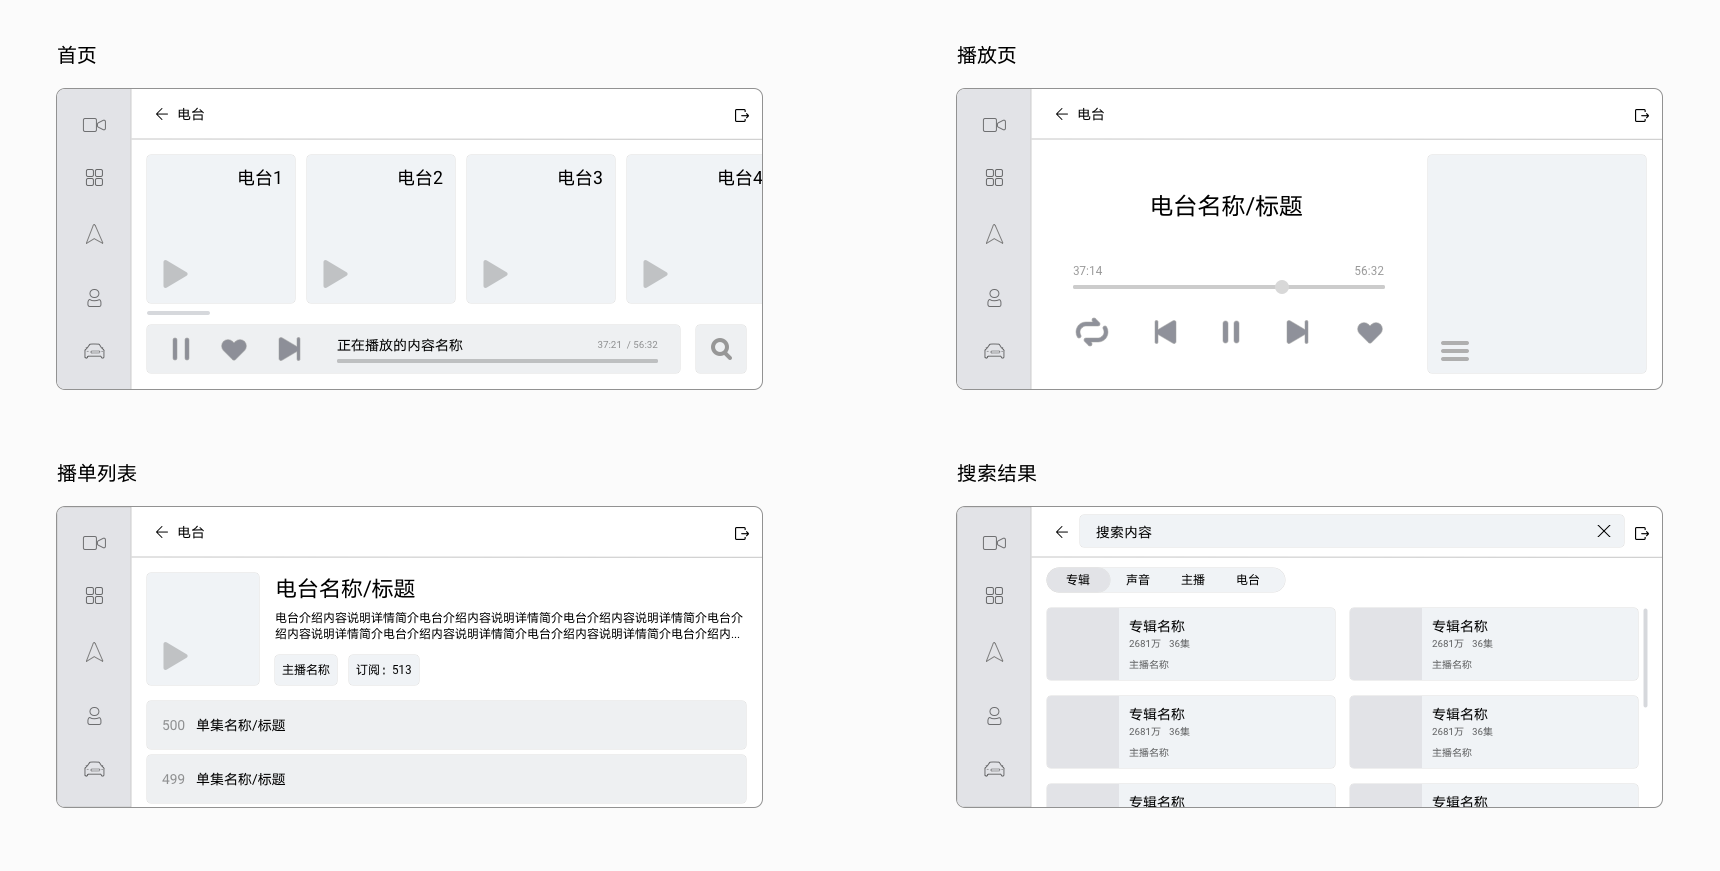Play the radio cover on 播单列表
Viewport: 1720px width, 871px height.
click(175, 656)
